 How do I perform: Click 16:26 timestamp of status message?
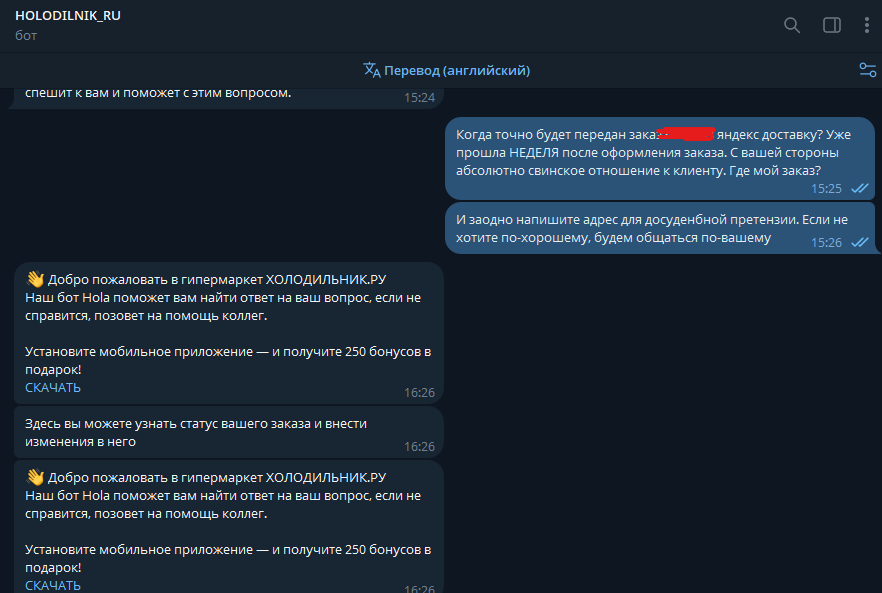(x=419, y=447)
